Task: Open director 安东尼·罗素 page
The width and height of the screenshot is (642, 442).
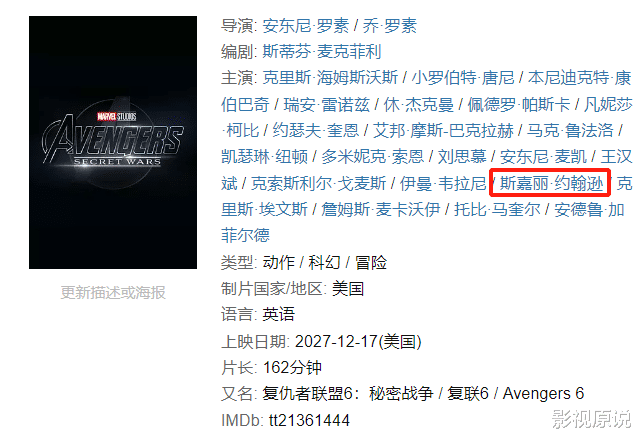Action: (x=305, y=26)
